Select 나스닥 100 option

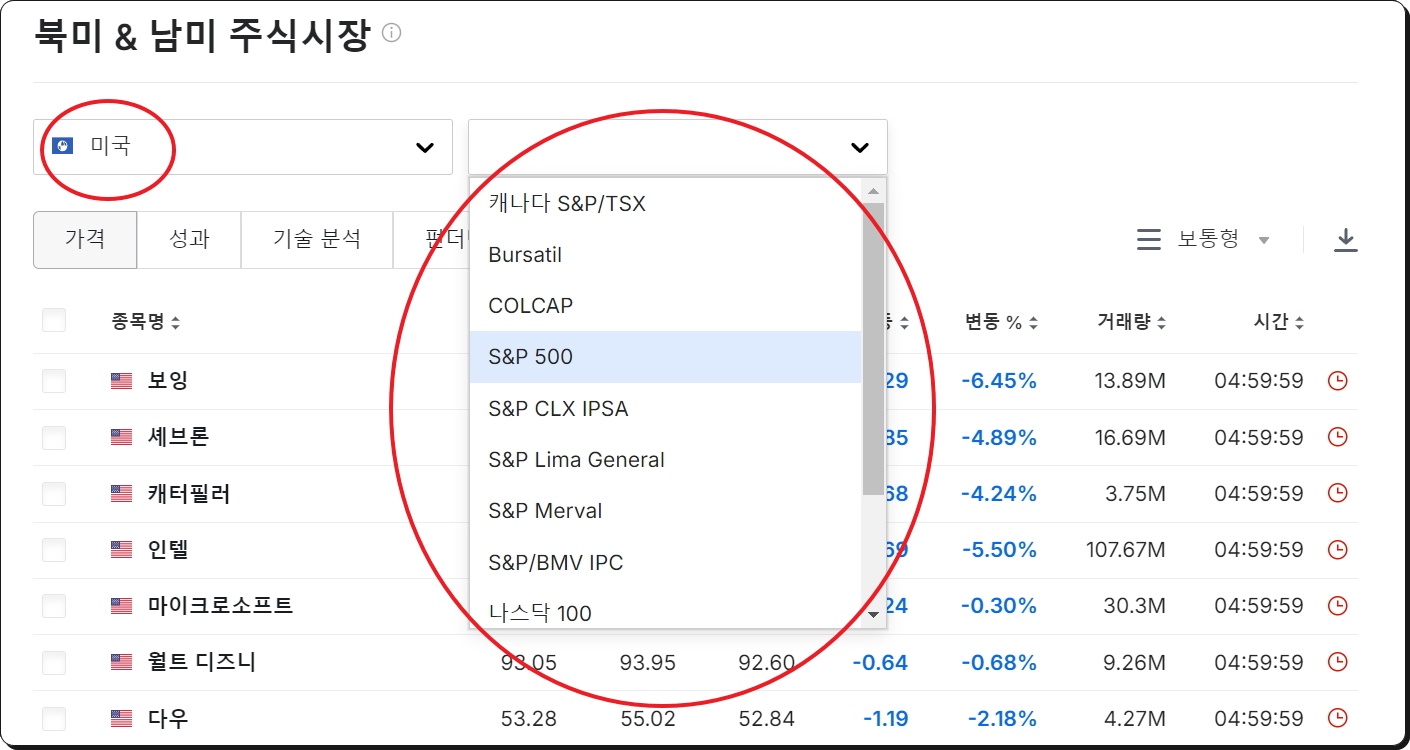[x=665, y=609]
